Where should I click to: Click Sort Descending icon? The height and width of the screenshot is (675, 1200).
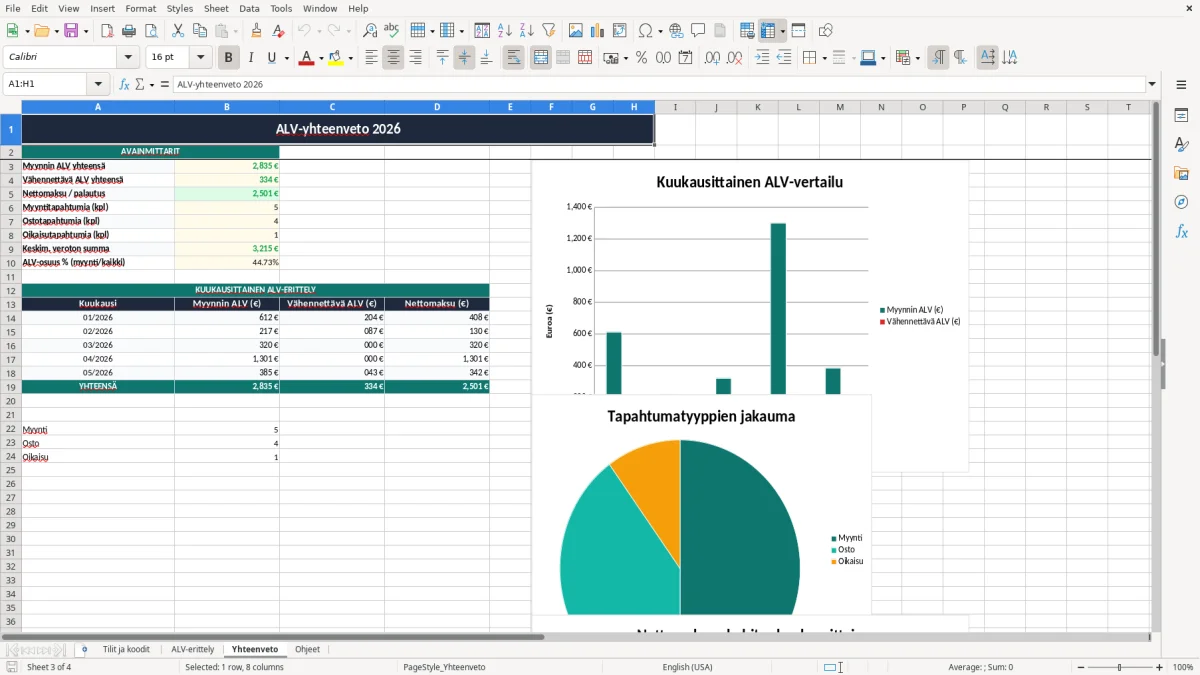526,31
